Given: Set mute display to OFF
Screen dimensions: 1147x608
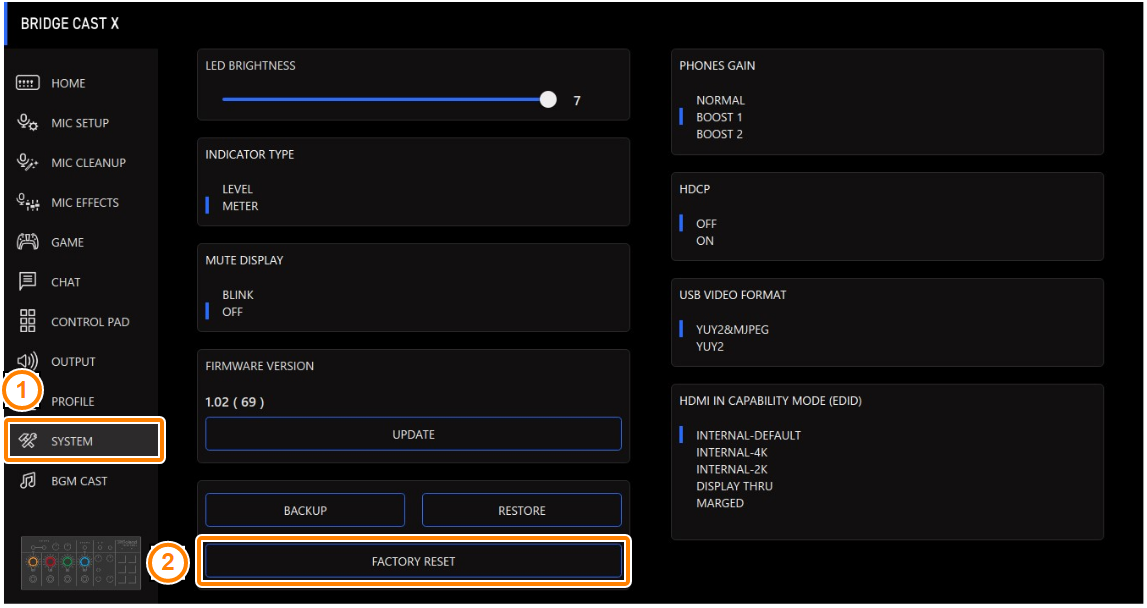Looking at the screenshot, I should 232,312.
